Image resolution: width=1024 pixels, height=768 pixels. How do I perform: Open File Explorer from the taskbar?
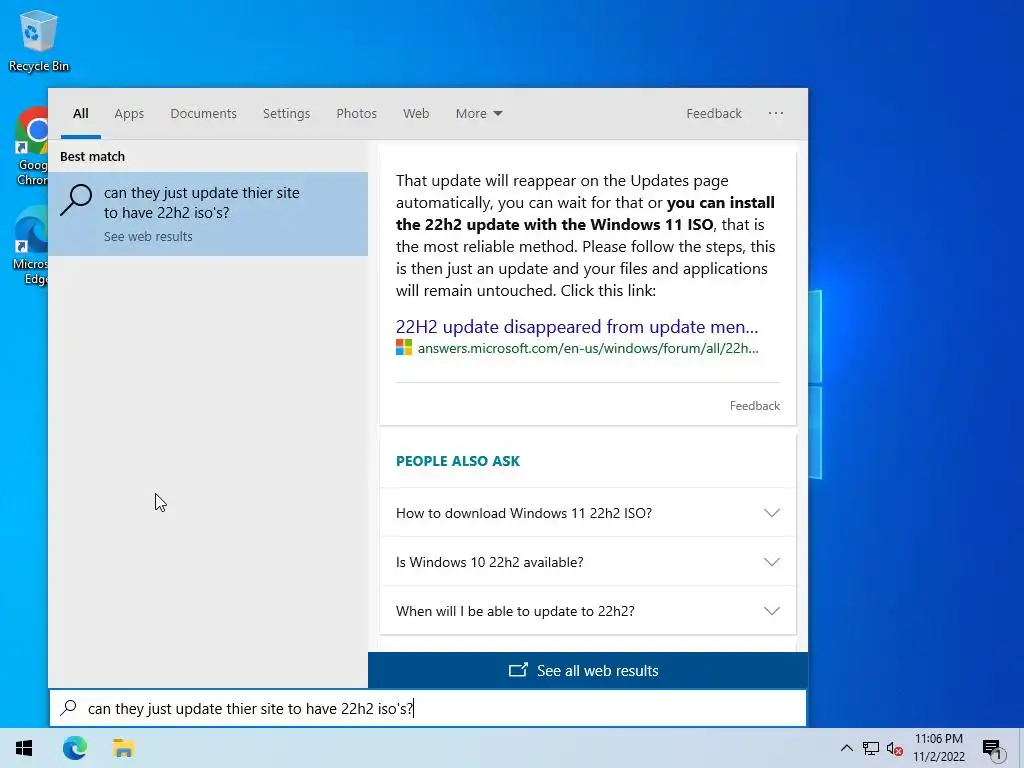pyautogui.click(x=123, y=748)
